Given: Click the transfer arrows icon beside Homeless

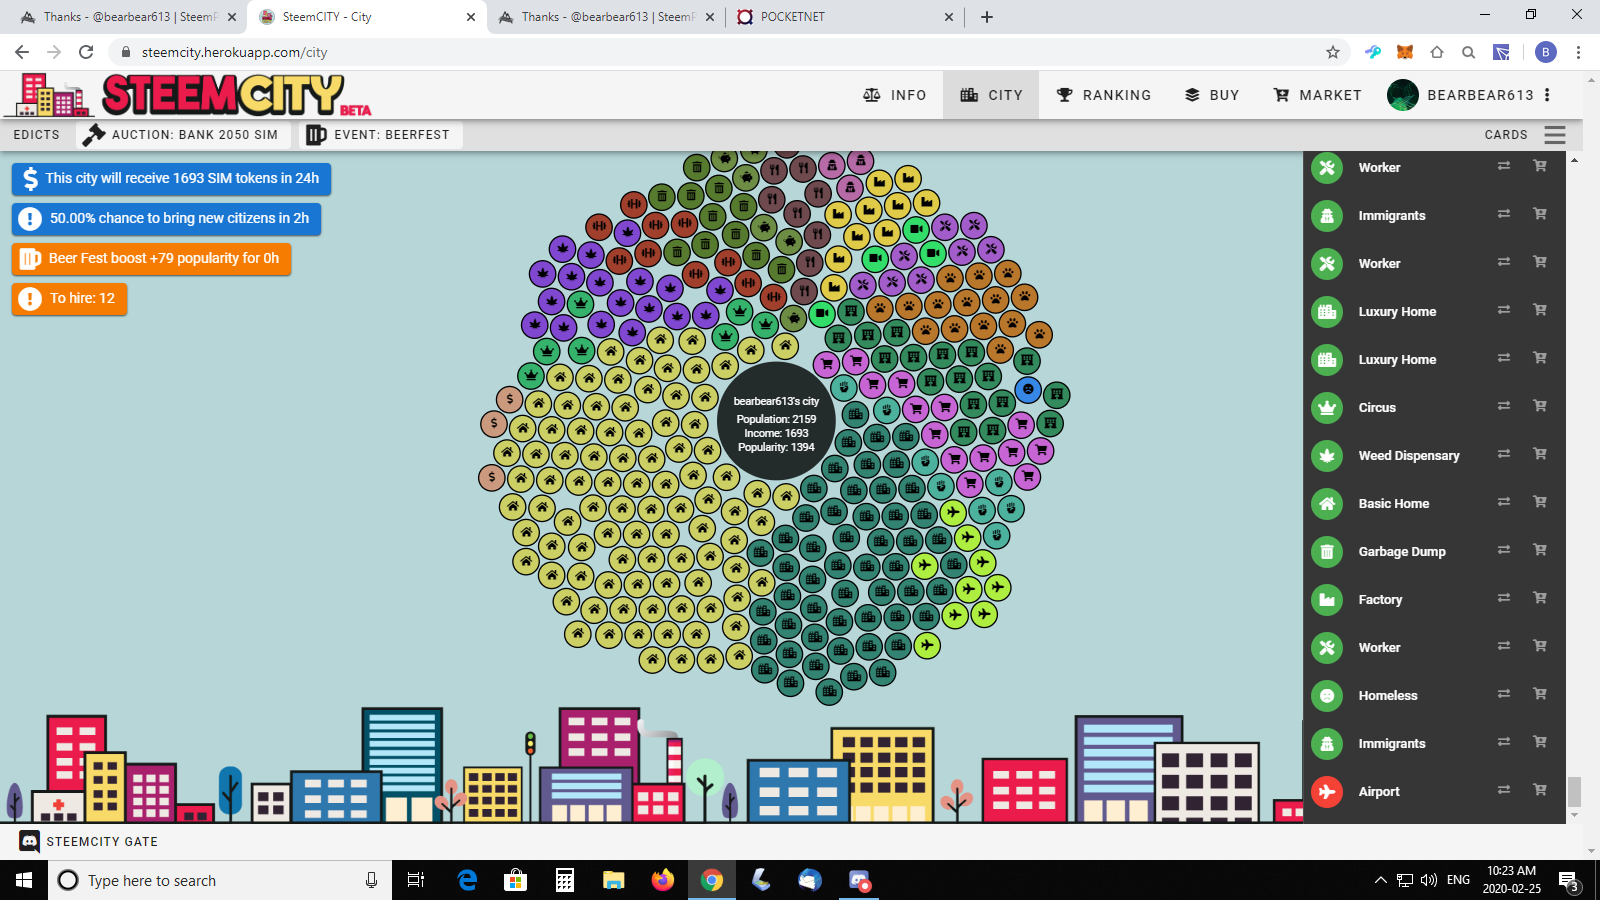Looking at the screenshot, I should (x=1503, y=694).
